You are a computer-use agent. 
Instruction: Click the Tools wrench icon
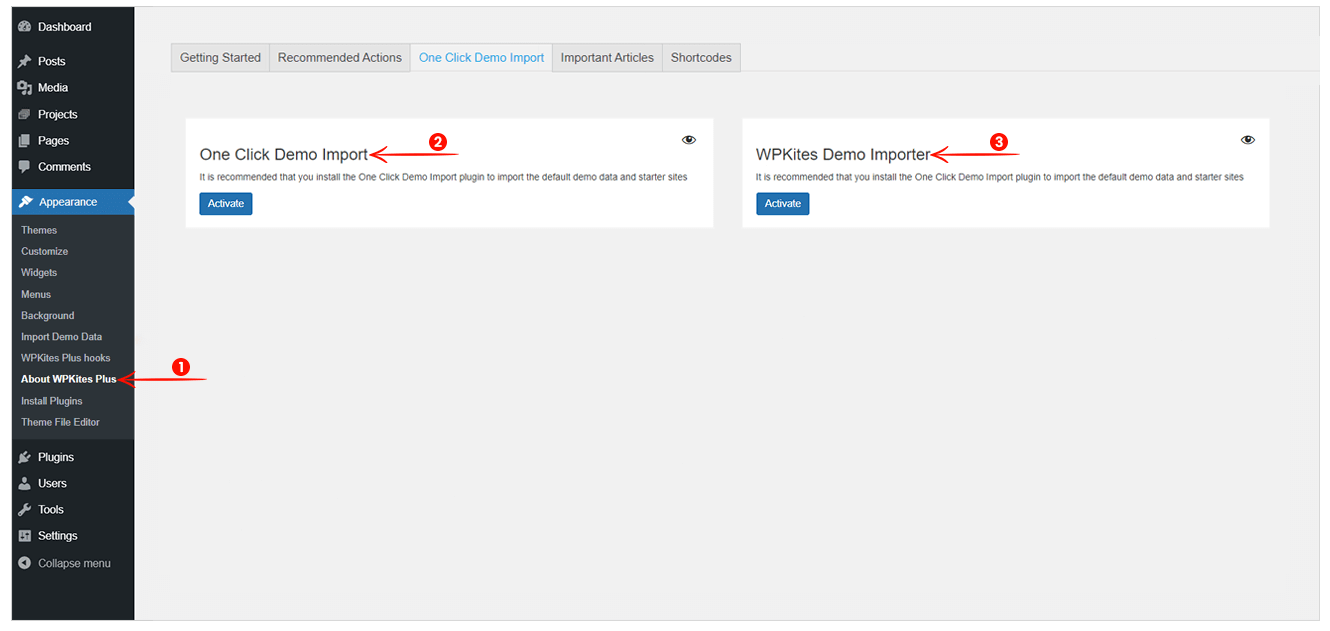(25, 510)
